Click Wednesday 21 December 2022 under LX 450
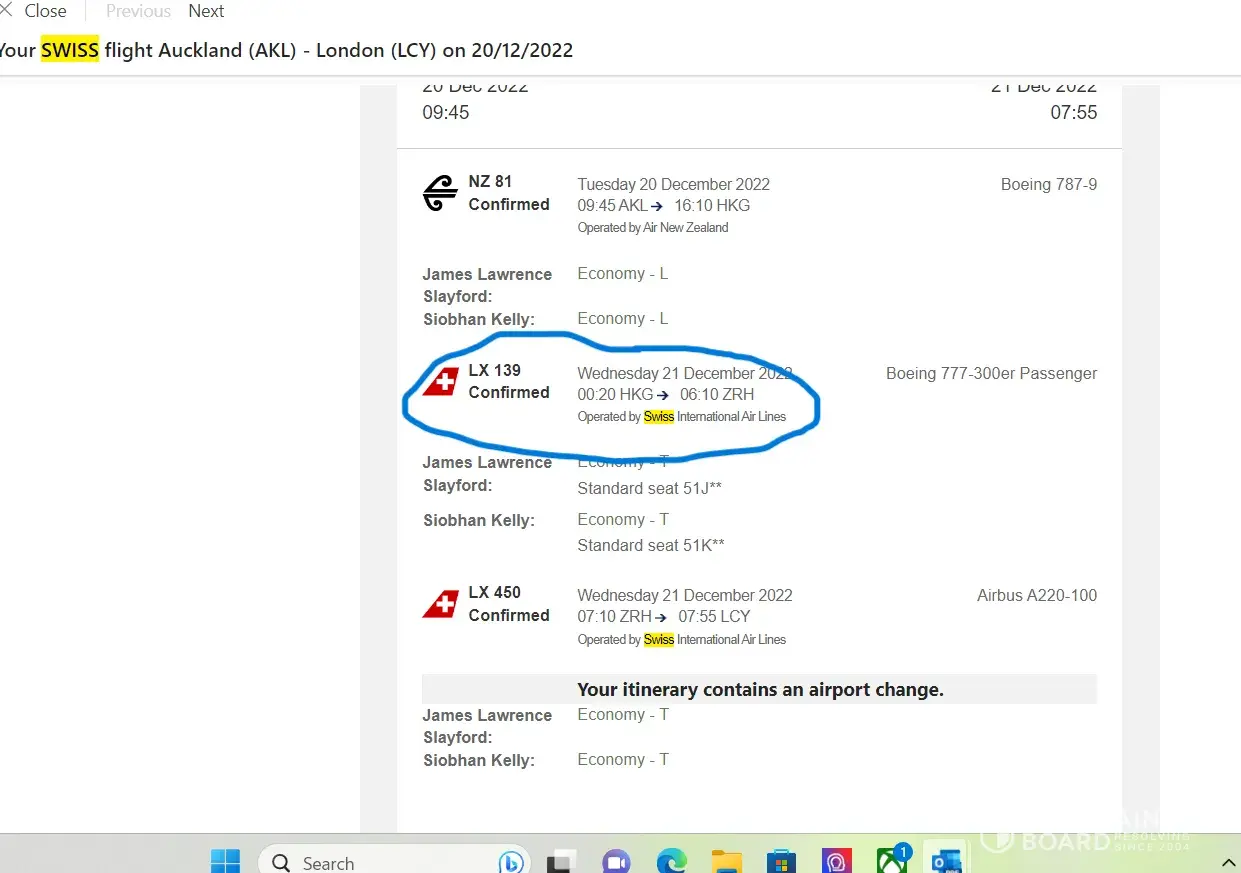The image size is (1241, 873). [x=685, y=595]
